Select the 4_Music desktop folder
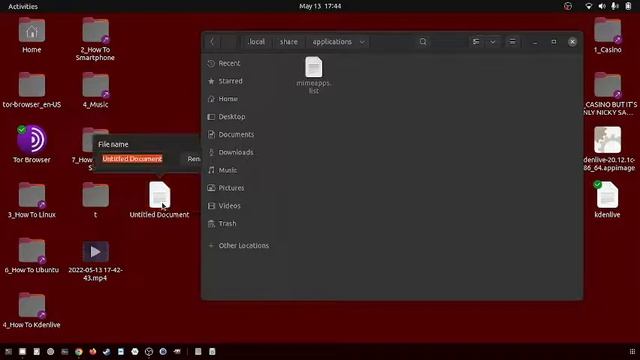 tap(96, 90)
